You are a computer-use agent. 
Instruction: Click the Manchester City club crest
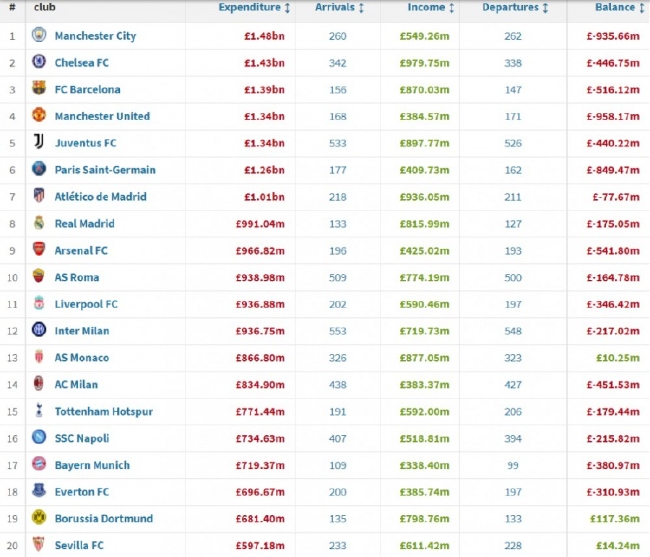pos(39,36)
